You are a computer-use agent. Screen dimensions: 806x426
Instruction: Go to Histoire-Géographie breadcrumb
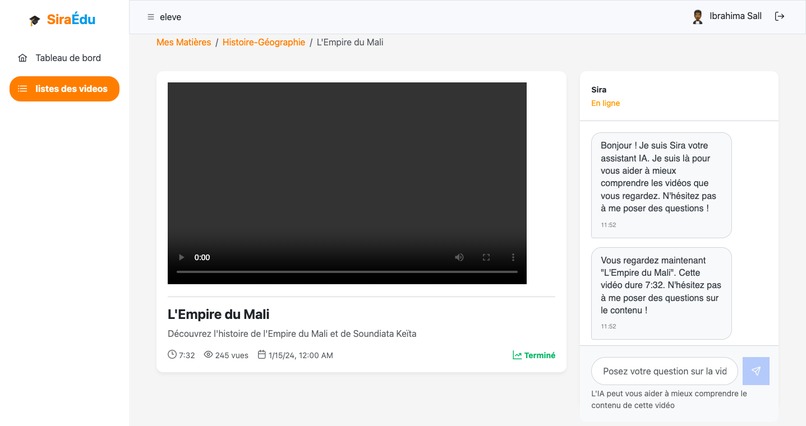(264, 42)
